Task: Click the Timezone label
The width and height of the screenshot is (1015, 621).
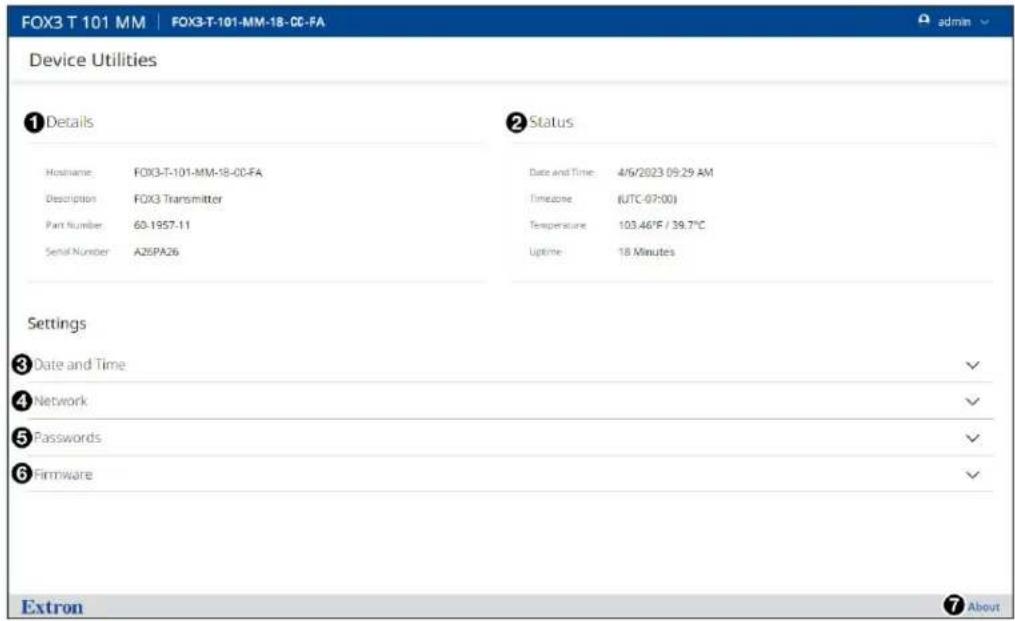Action: tap(550, 199)
